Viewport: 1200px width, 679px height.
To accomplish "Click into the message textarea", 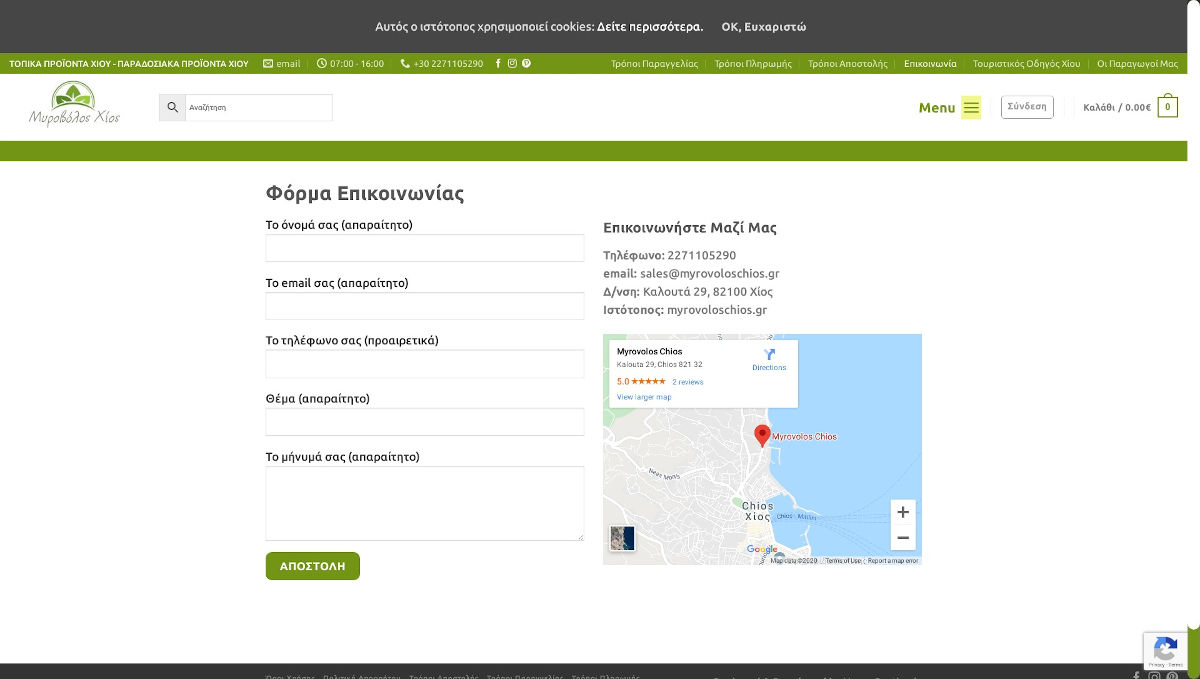I will pos(424,503).
